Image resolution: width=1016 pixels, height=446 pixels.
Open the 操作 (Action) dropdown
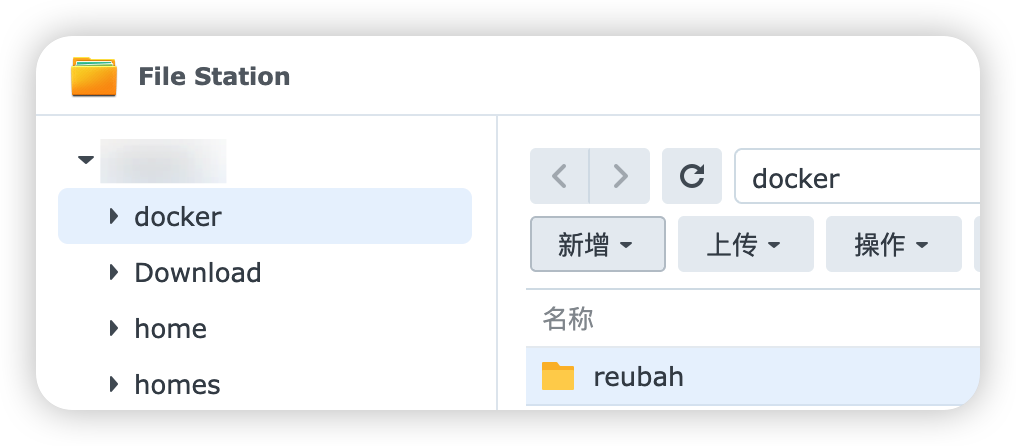pos(893,244)
